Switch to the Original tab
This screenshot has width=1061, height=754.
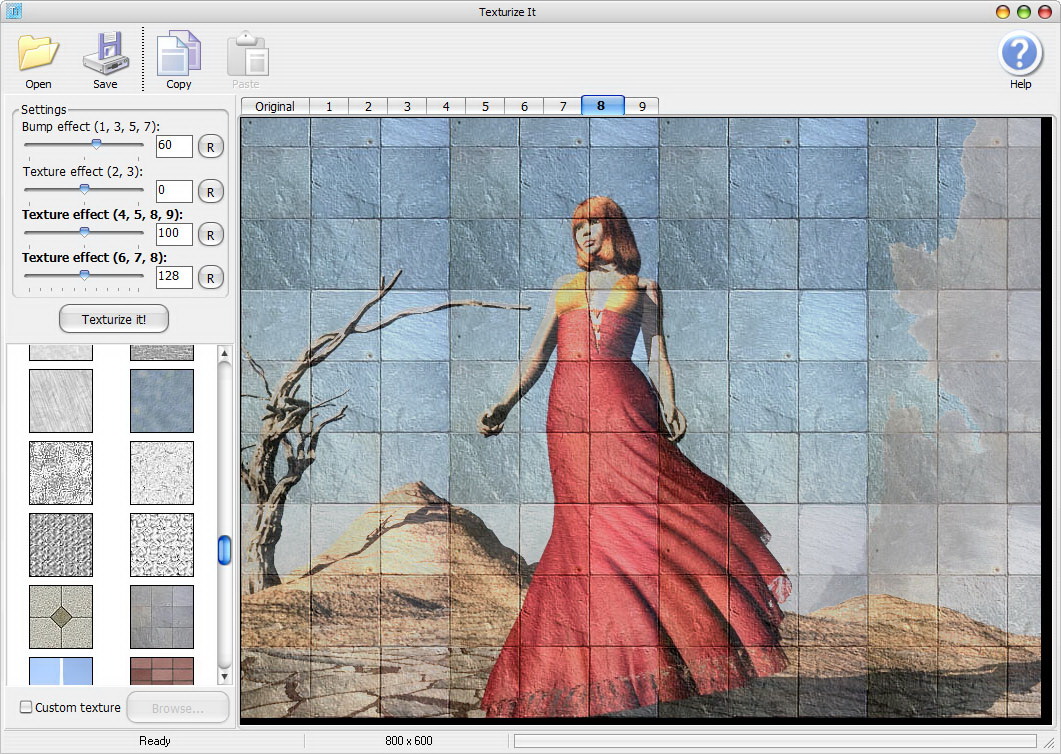pos(274,106)
